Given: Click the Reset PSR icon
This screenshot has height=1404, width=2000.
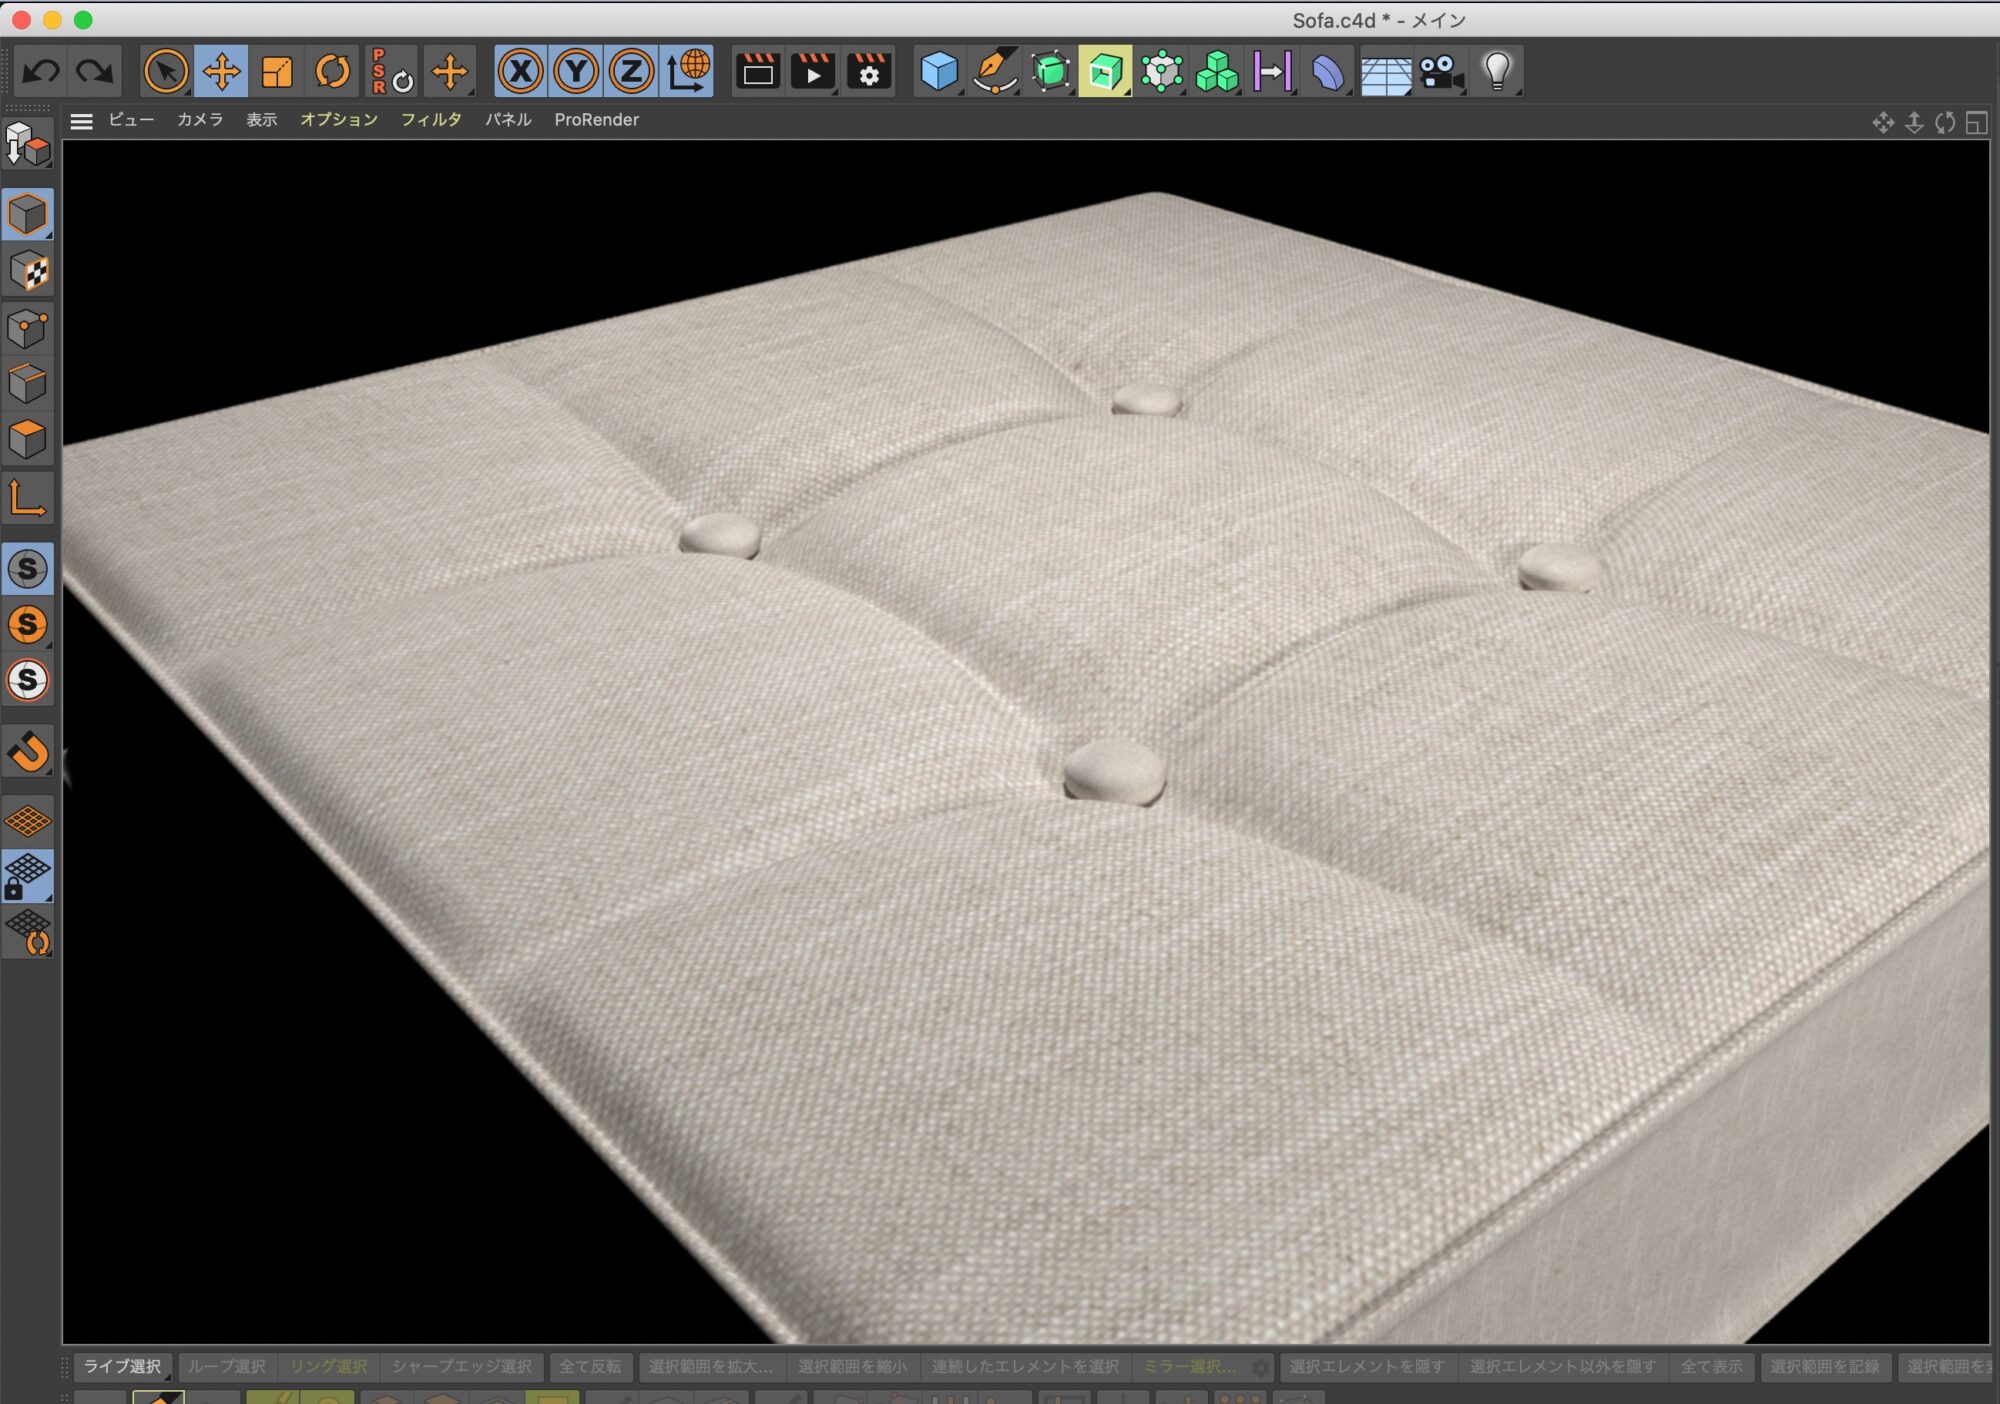Looking at the screenshot, I should pos(390,72).
